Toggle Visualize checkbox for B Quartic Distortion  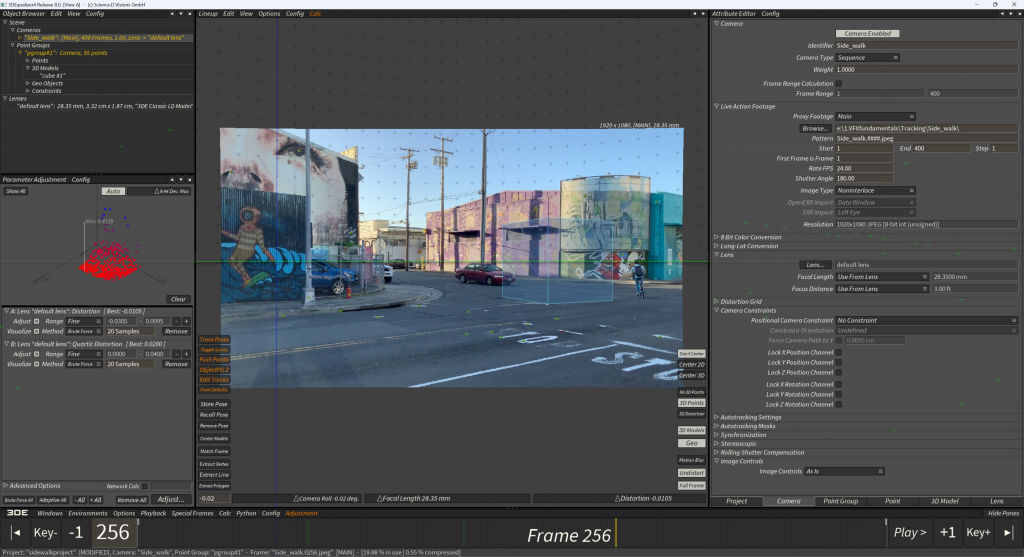[x=37, y=364]
